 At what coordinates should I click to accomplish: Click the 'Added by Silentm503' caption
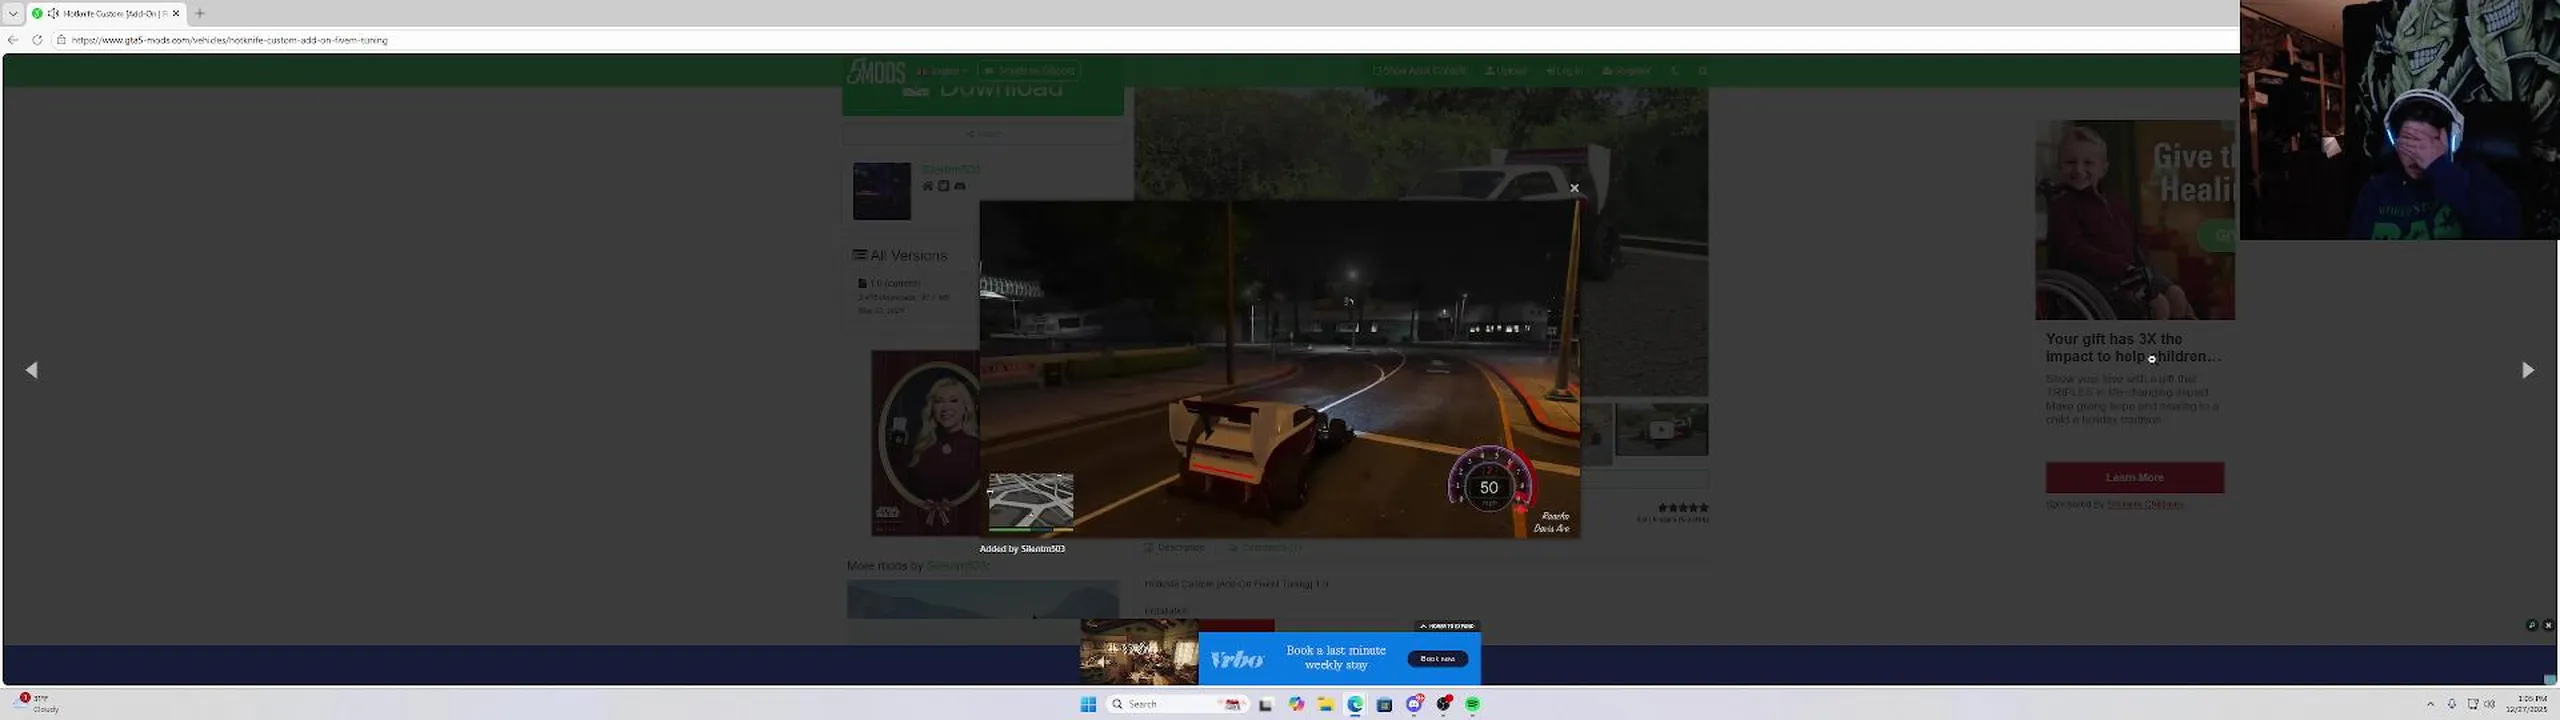[x=1022, y=548]
